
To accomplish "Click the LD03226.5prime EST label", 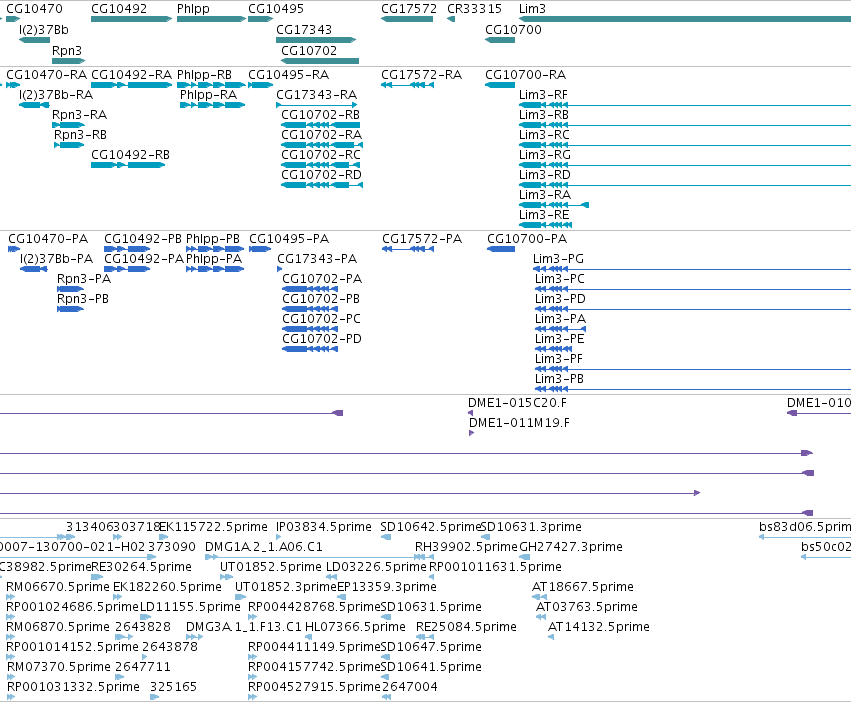I will tap(376, 567).
